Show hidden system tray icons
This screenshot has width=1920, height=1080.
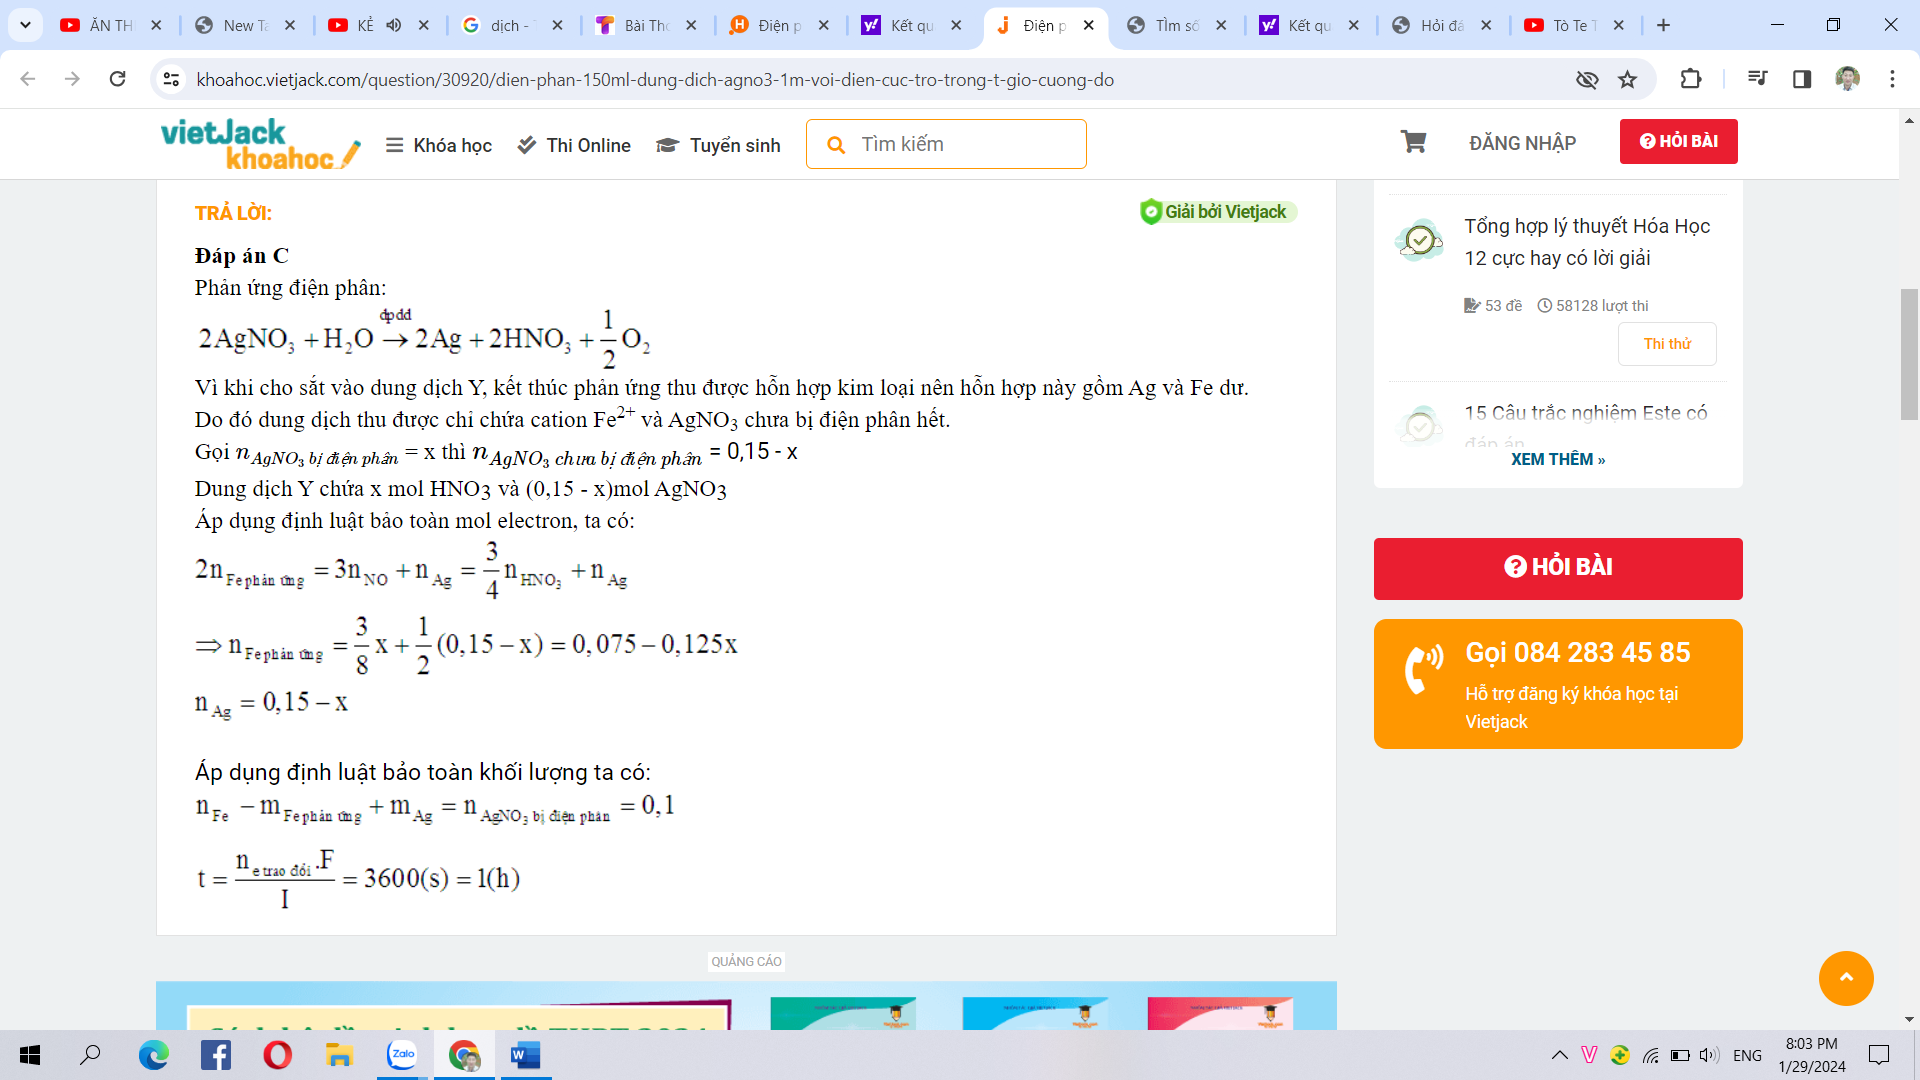[x=1559, y=1055]
